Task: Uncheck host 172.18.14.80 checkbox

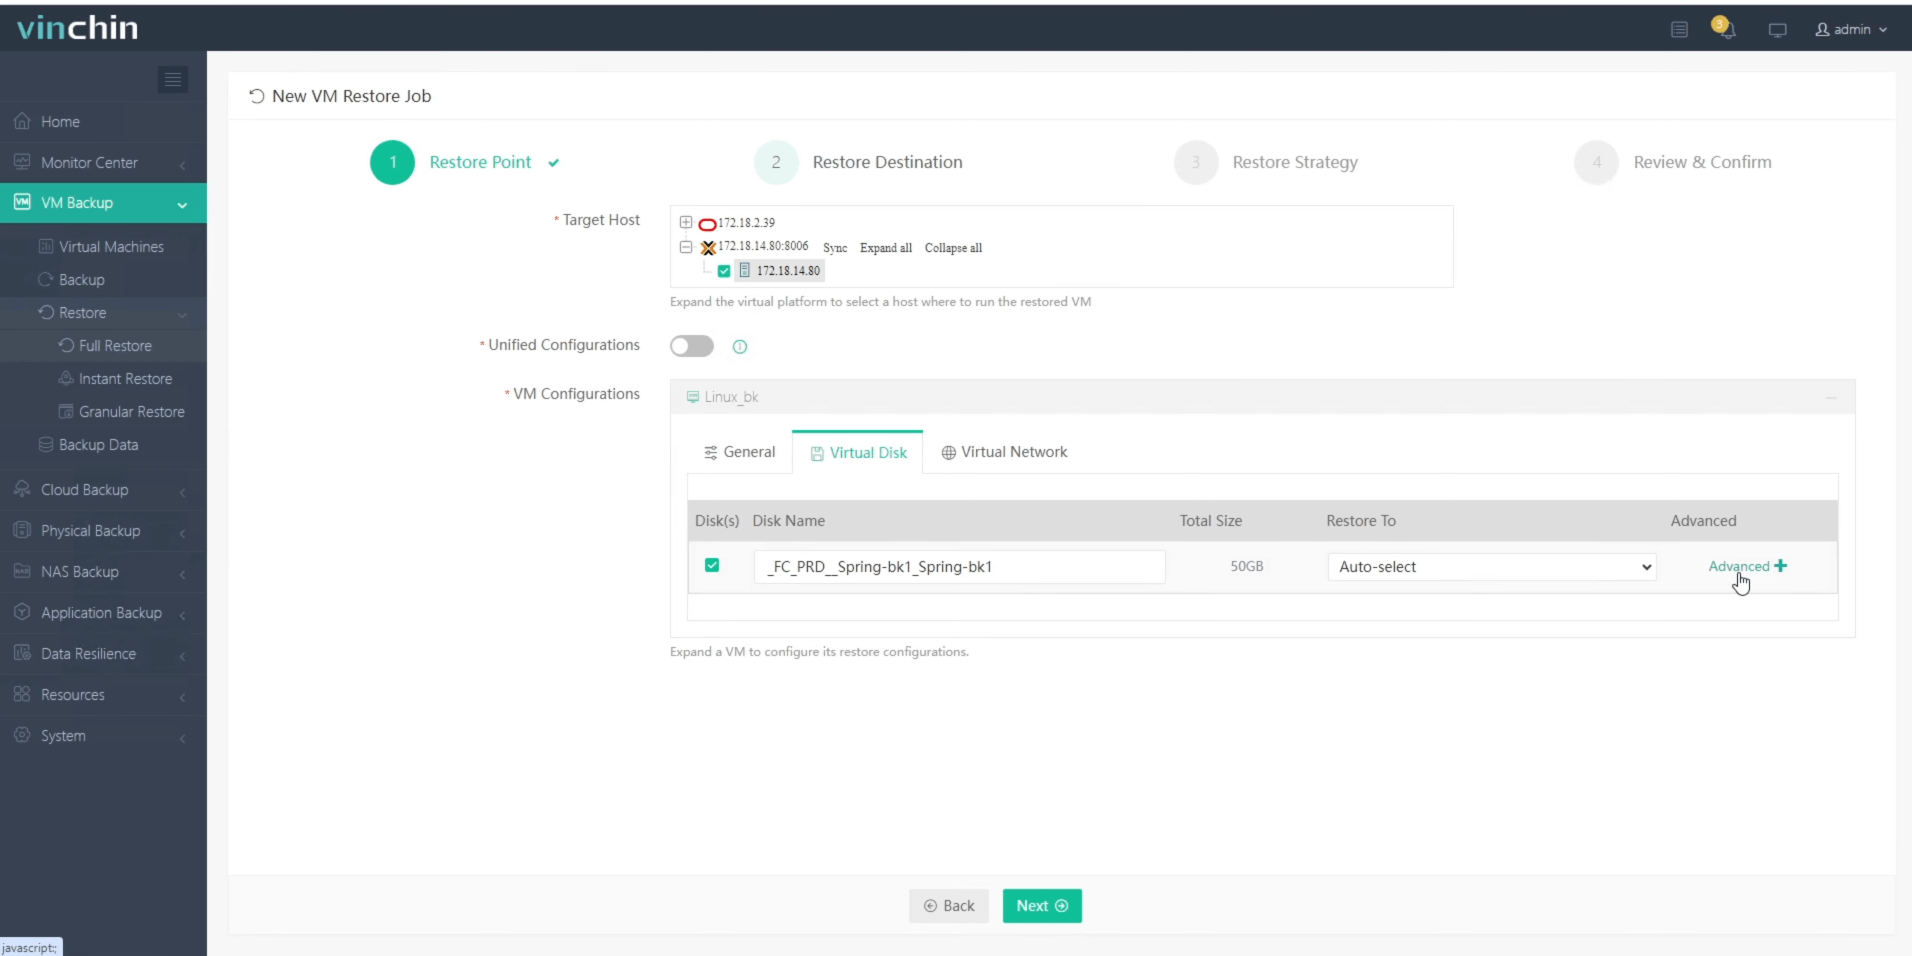Action: point(724,271)
